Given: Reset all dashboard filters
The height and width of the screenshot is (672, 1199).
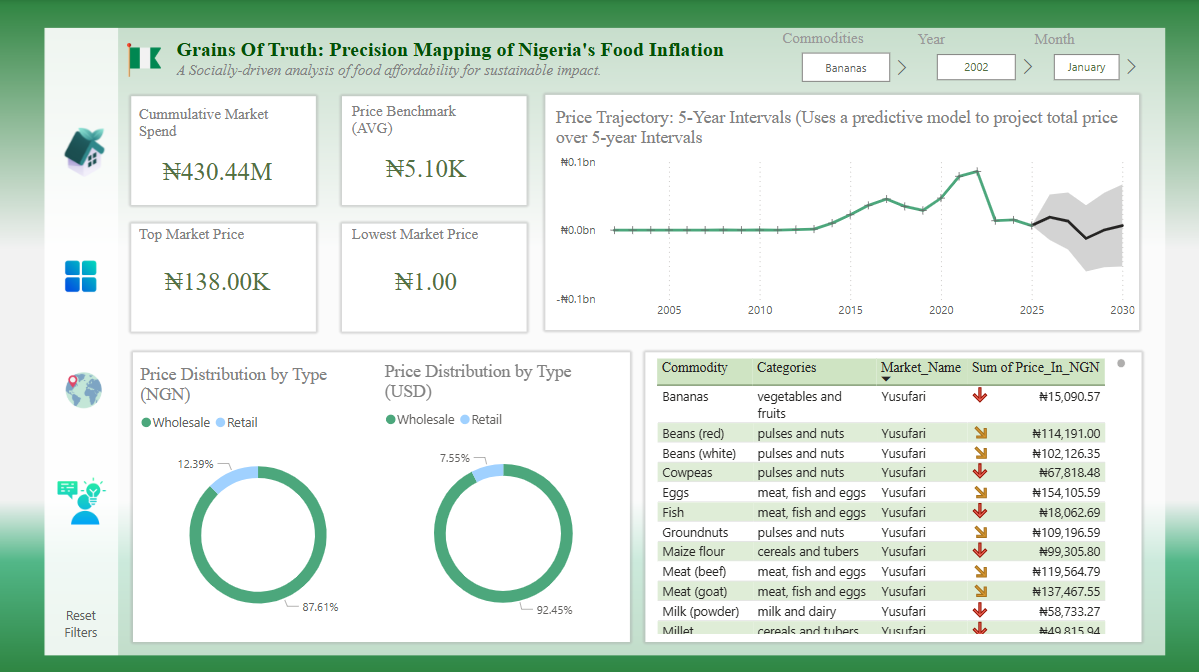Looking at the screenshot, I should pos(80,624).
